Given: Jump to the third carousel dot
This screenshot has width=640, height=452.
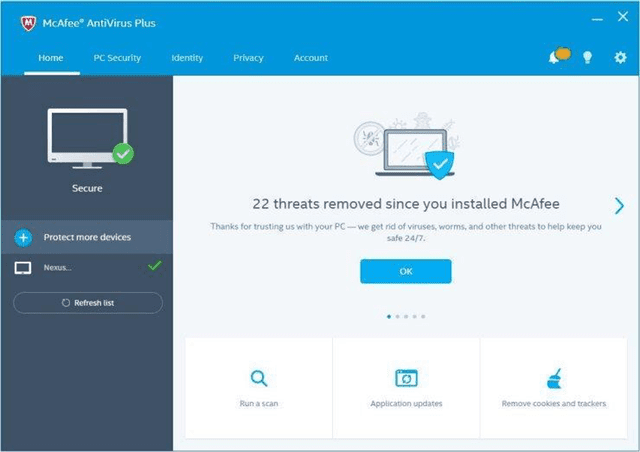Looking at the screenshot, I should (405, 316).
